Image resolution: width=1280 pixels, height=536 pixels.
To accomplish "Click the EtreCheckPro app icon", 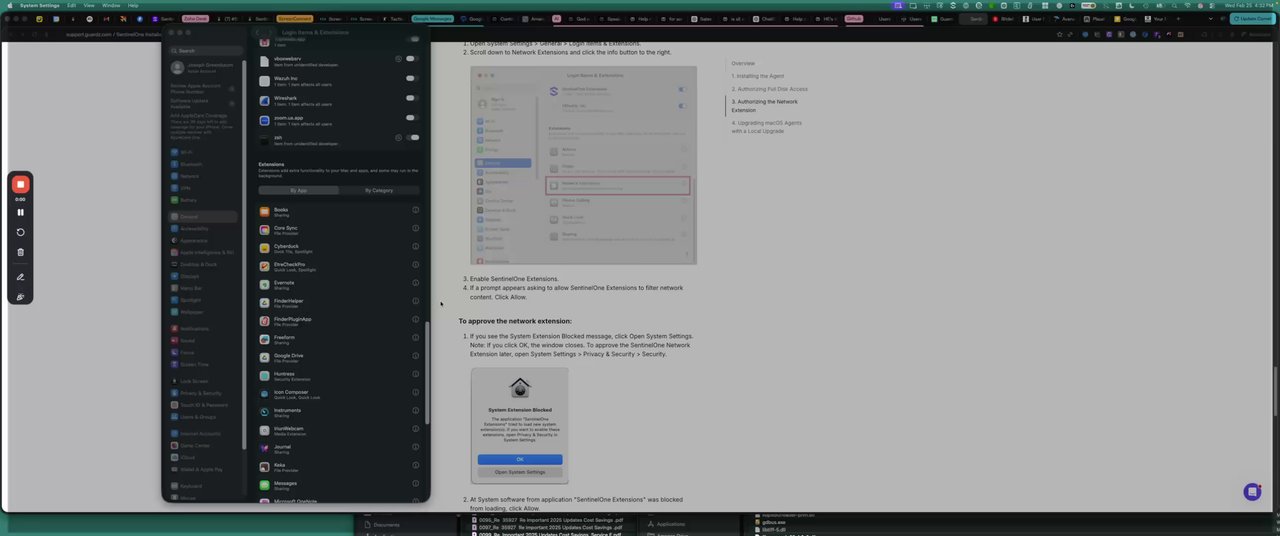I will (264, 266).
